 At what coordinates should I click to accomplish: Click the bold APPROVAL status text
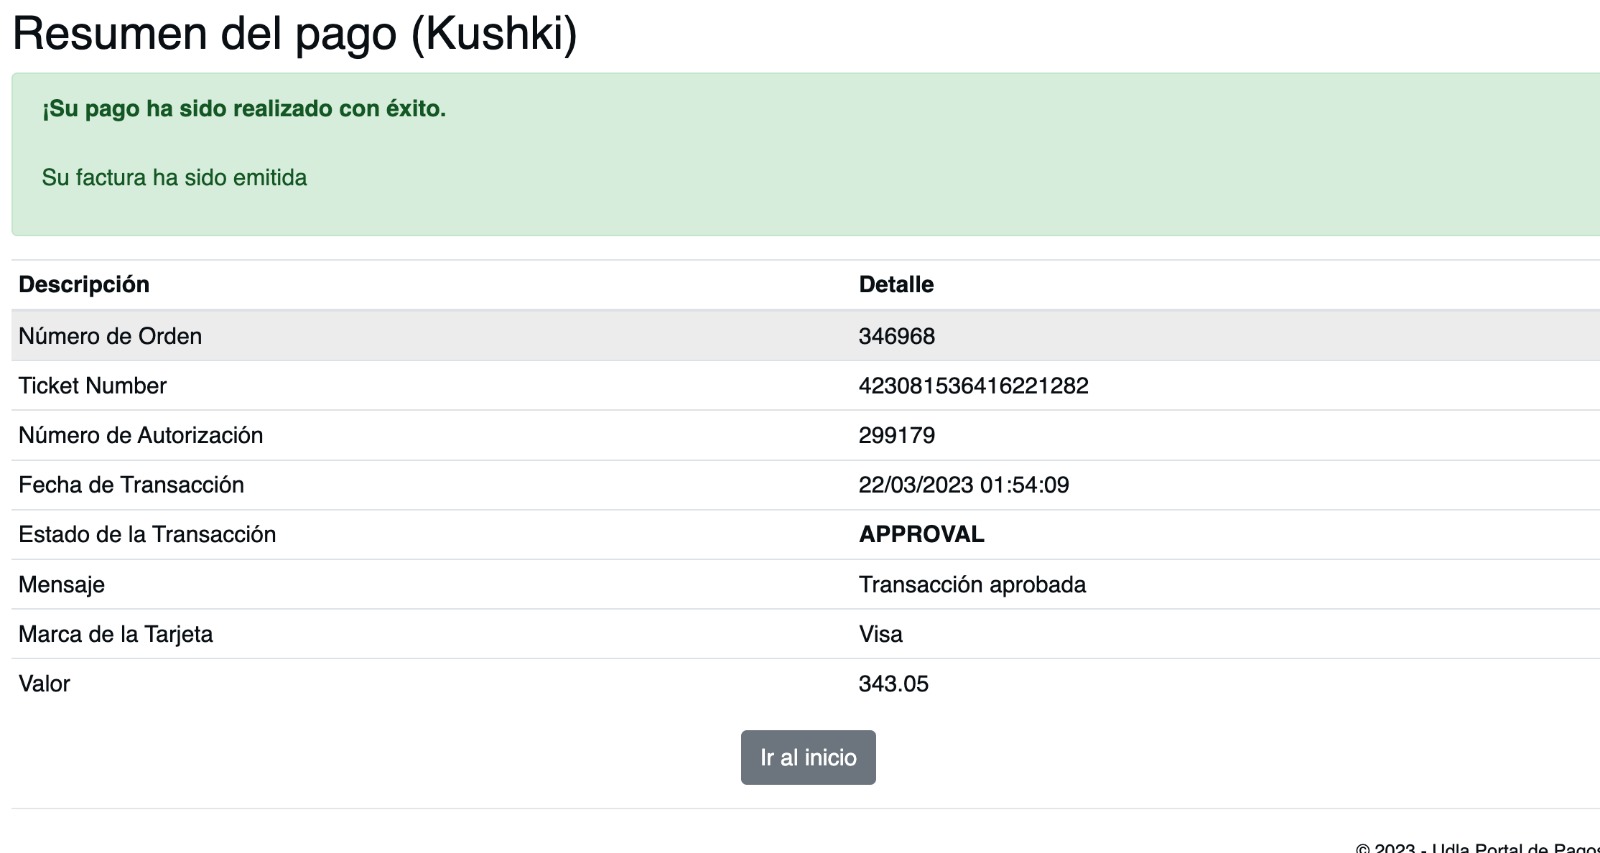click(x=921, y=534)
